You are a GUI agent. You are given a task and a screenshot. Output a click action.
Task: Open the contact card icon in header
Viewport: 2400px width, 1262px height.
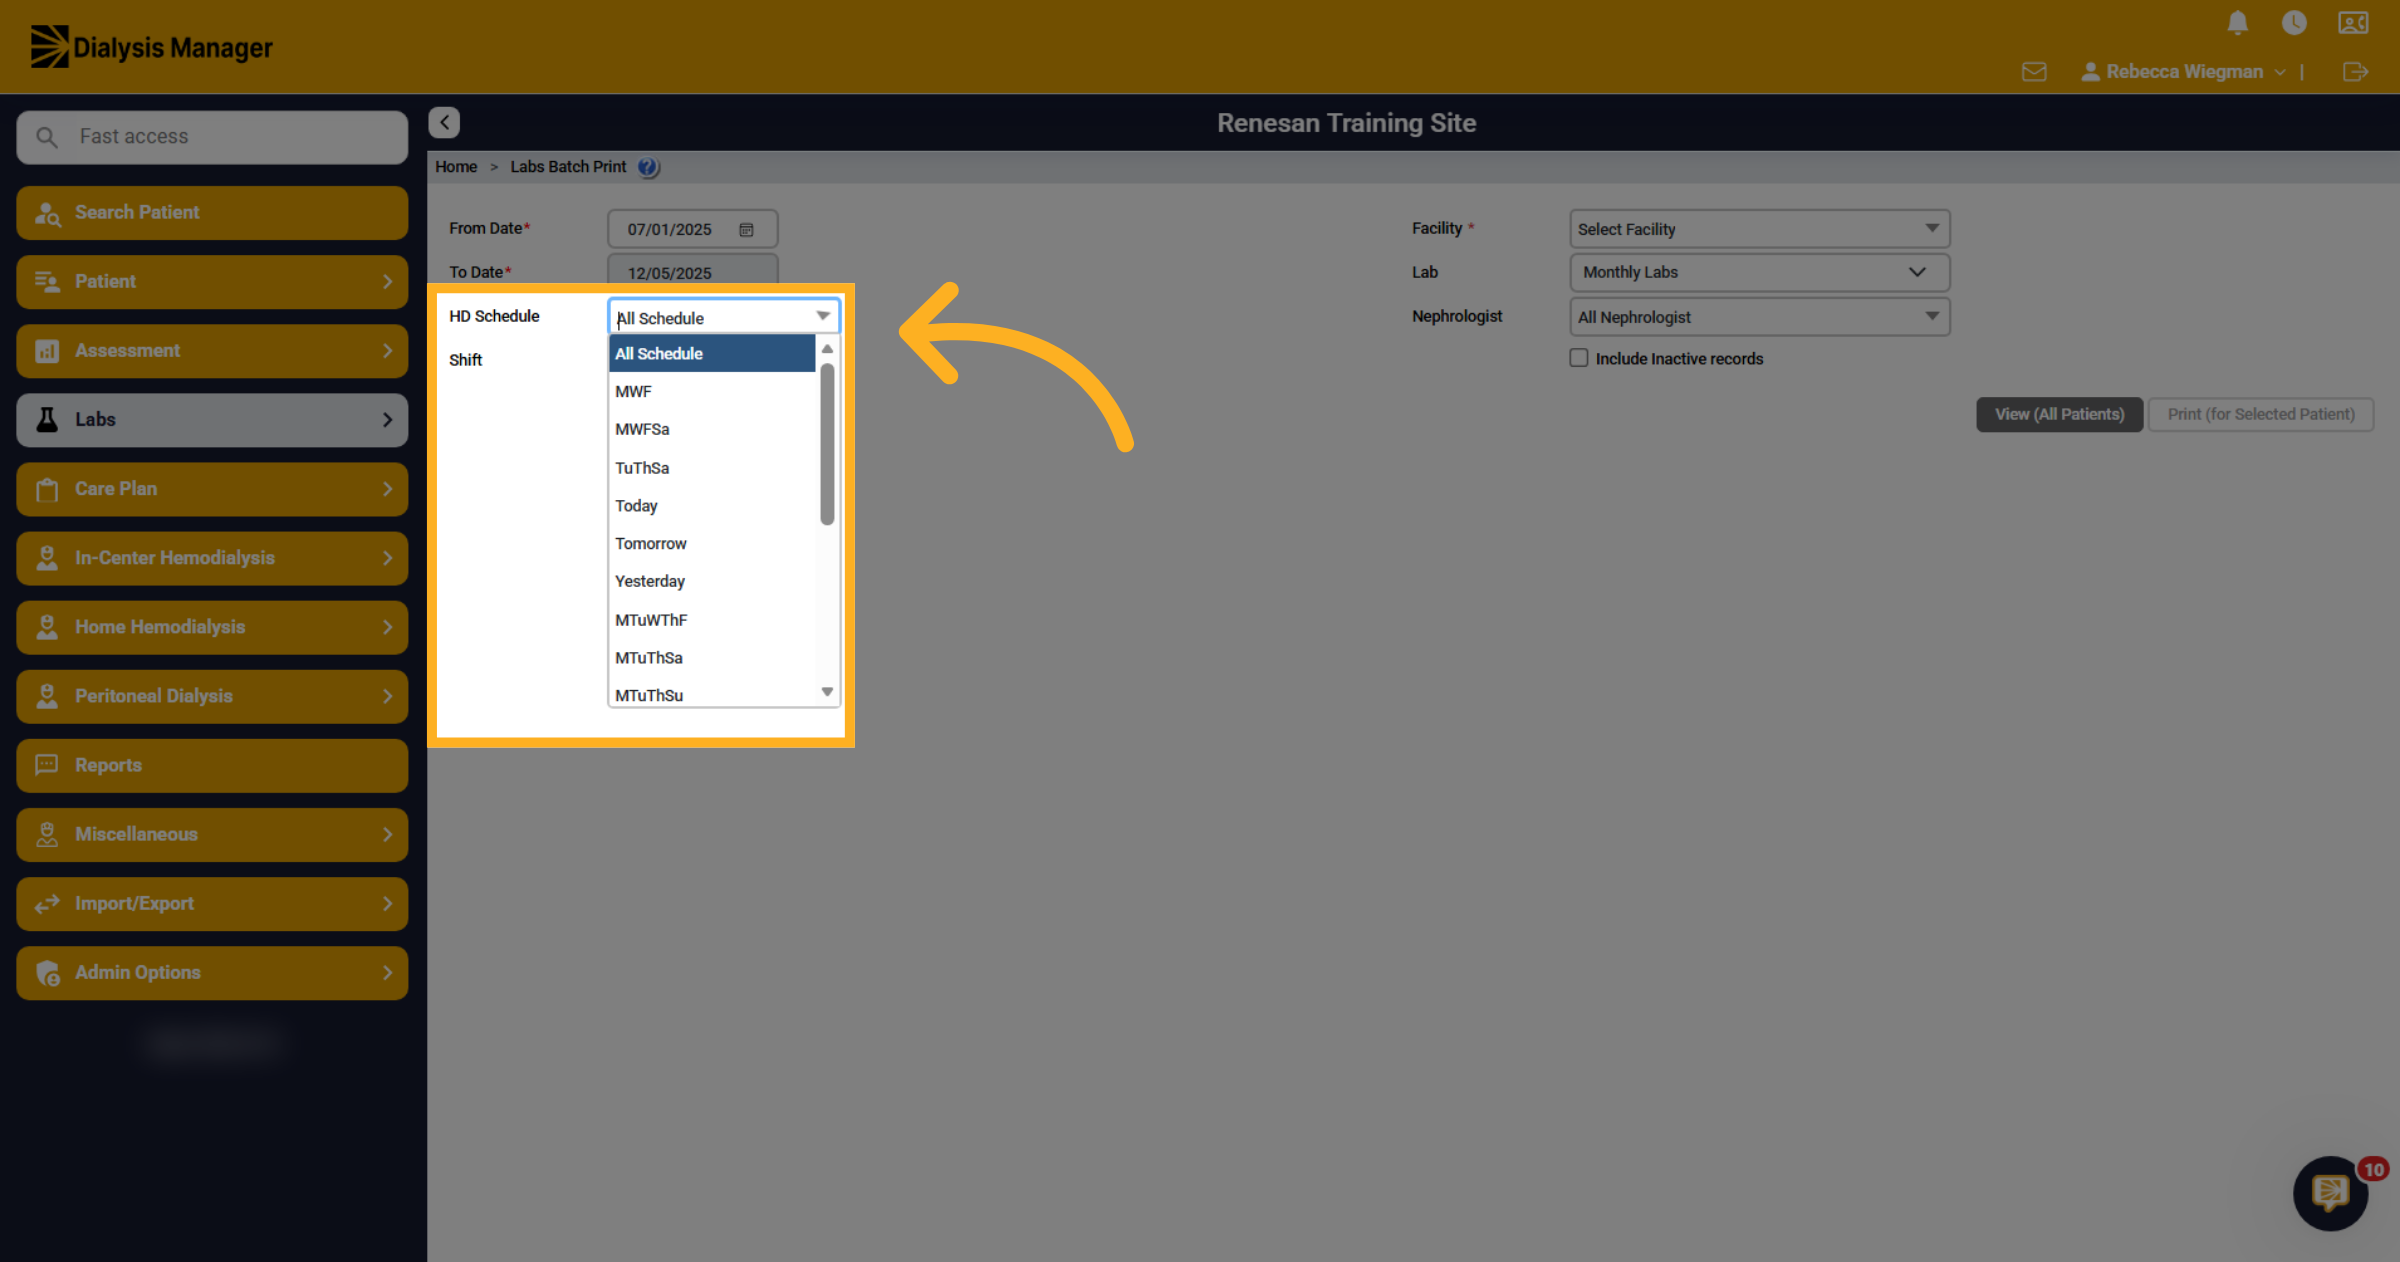tap(2353, 22)
